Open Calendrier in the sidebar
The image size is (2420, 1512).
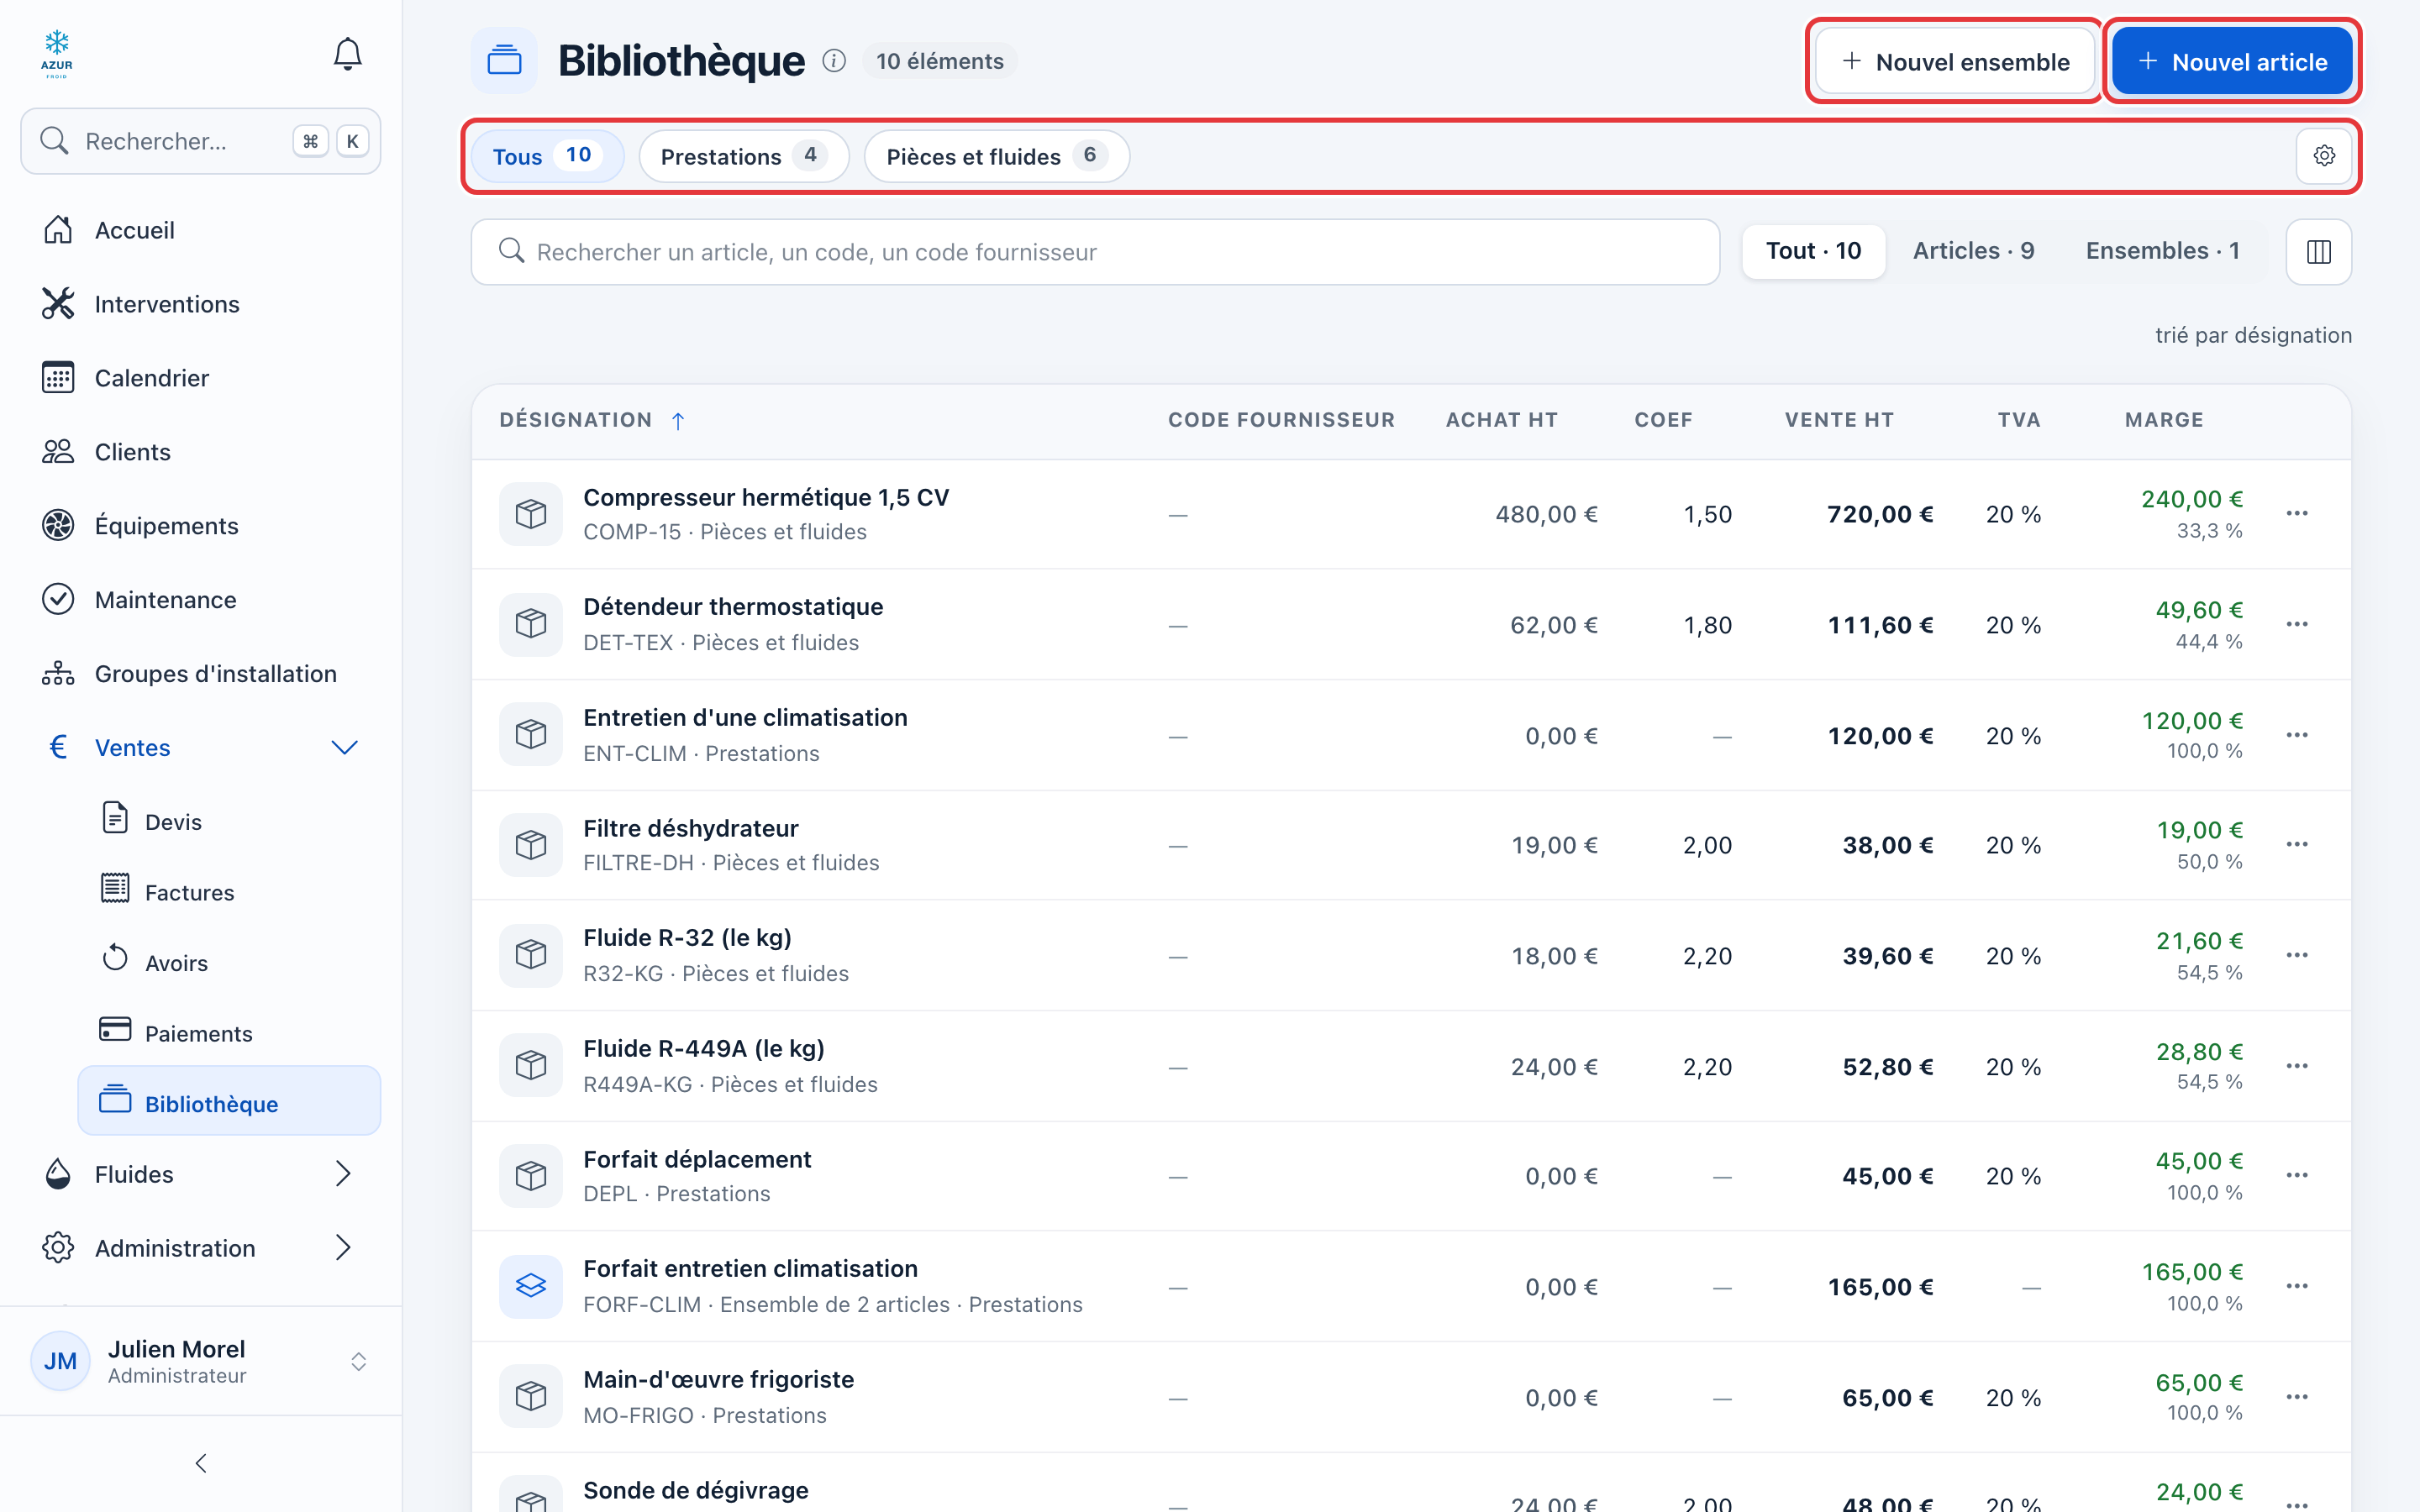[x=201, y=378]
